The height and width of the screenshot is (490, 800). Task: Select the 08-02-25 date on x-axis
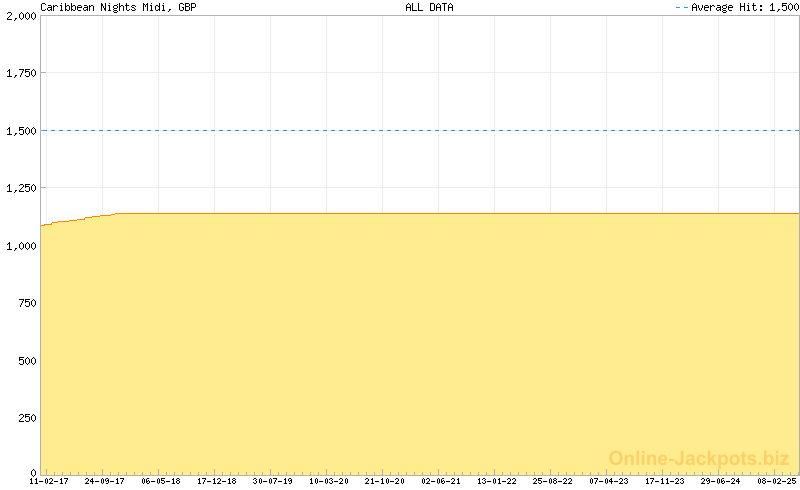click(x=777, y=481)
